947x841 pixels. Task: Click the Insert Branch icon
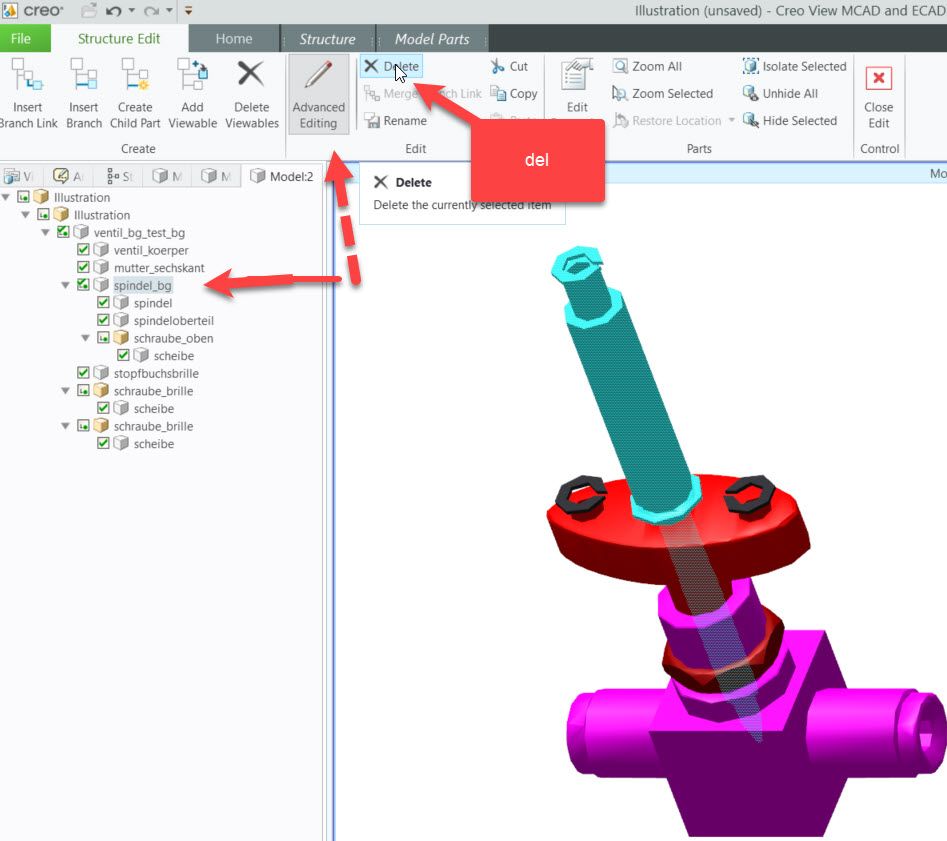[83, 76]
